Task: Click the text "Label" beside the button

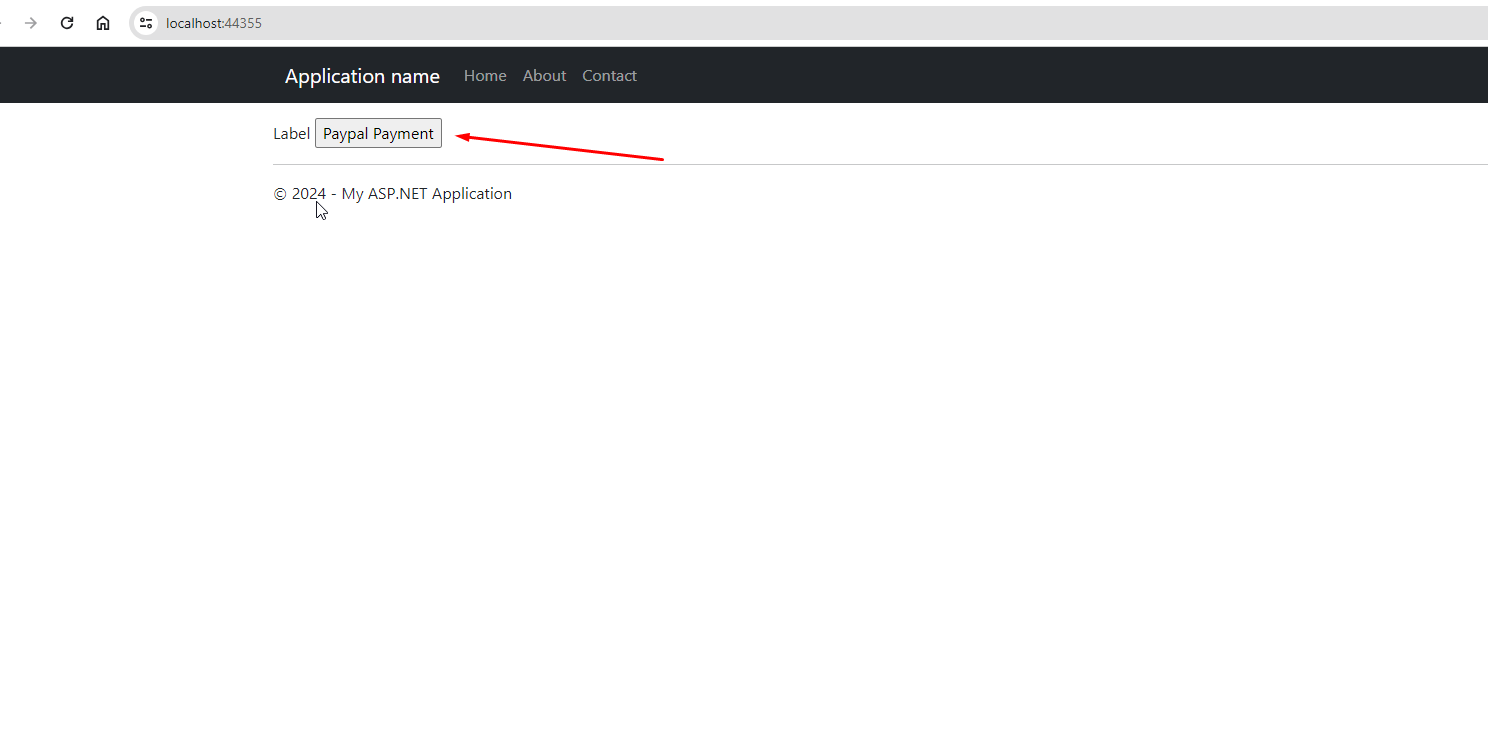Action: 292,134
